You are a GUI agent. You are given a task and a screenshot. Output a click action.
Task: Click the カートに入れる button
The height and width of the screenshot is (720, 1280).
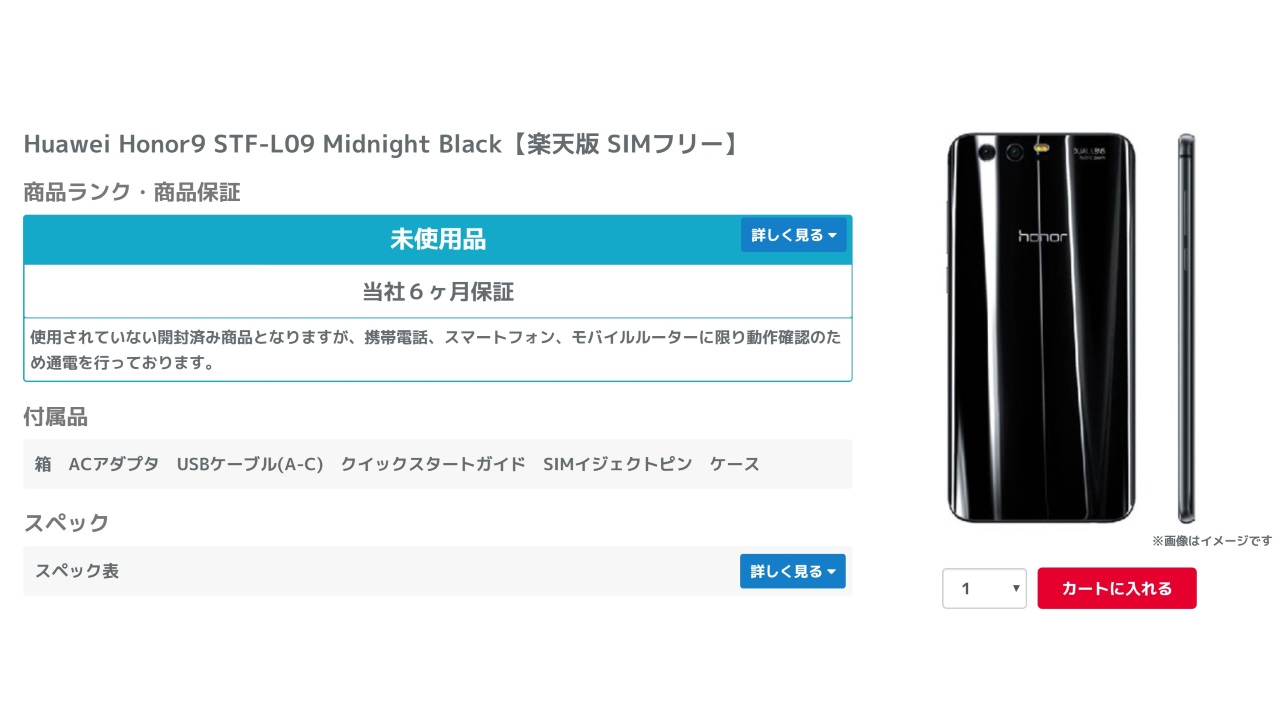pos(1116,589)
